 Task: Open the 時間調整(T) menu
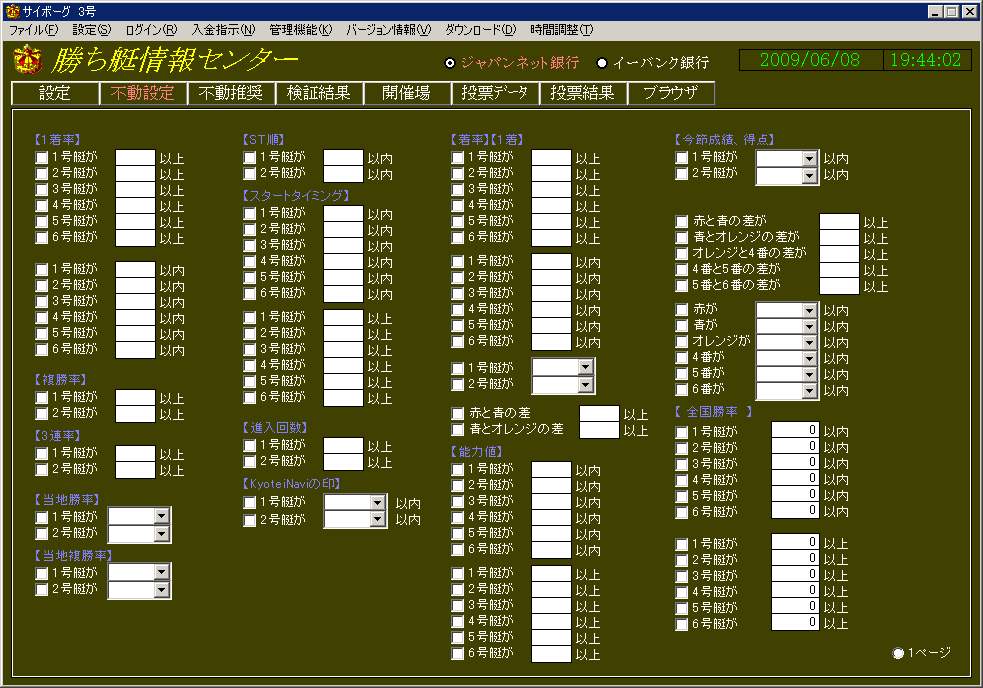tap(562, 30)
